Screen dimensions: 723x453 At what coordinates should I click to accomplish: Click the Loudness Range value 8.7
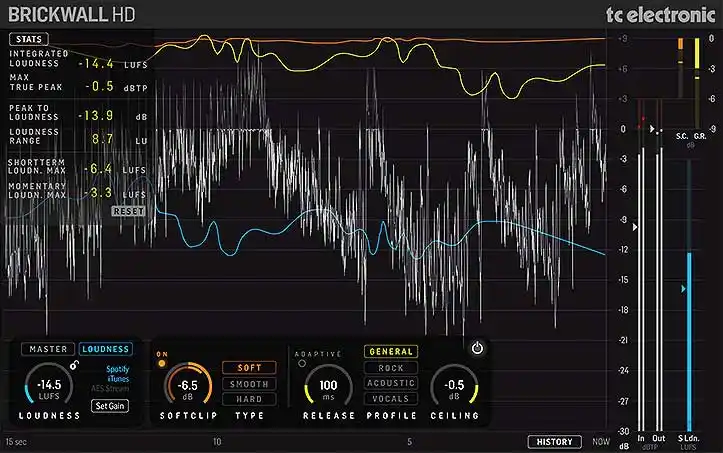pos(102,139)
